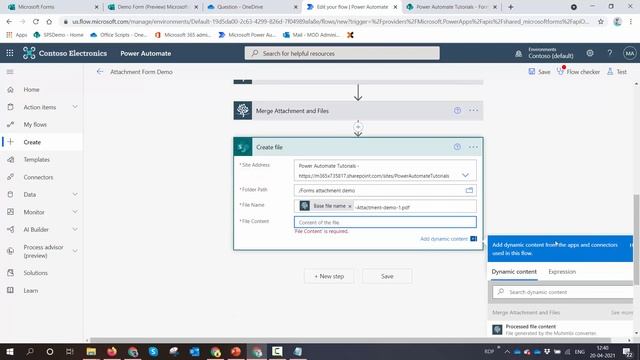Open the help question mark icon
Image resolution: width=640 pixels, height=360 pixels.
(x=609, y=53)
